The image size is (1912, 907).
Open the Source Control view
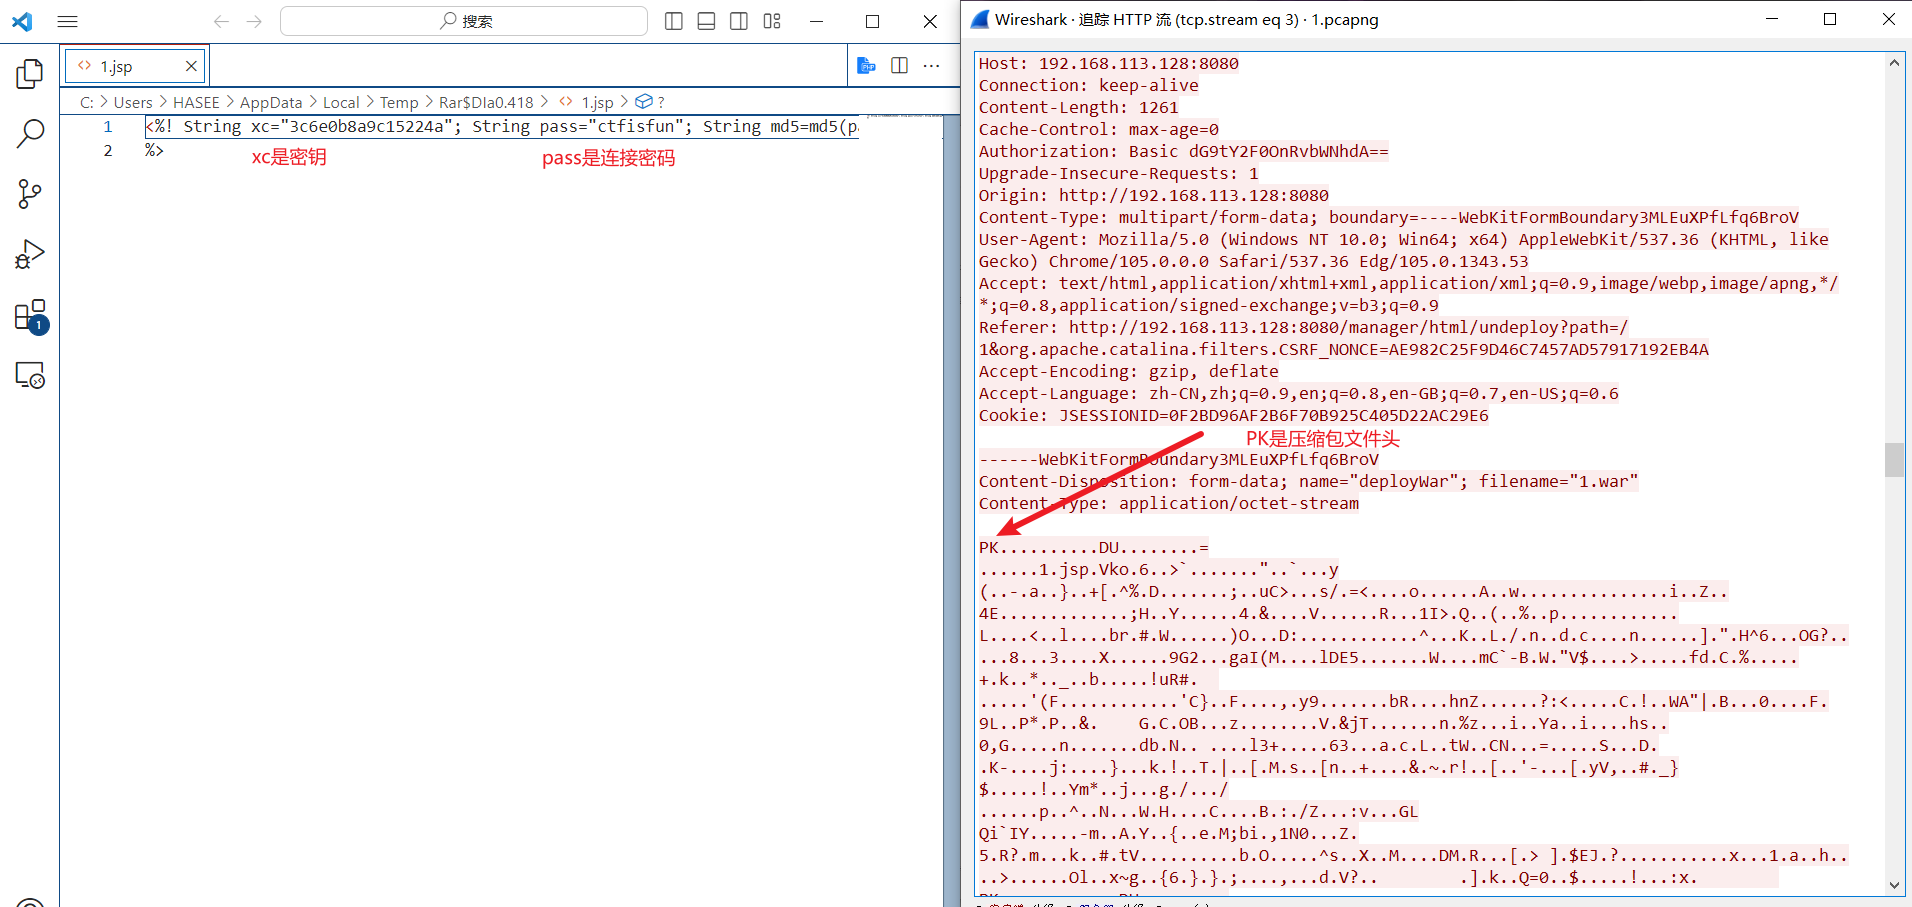30,194
